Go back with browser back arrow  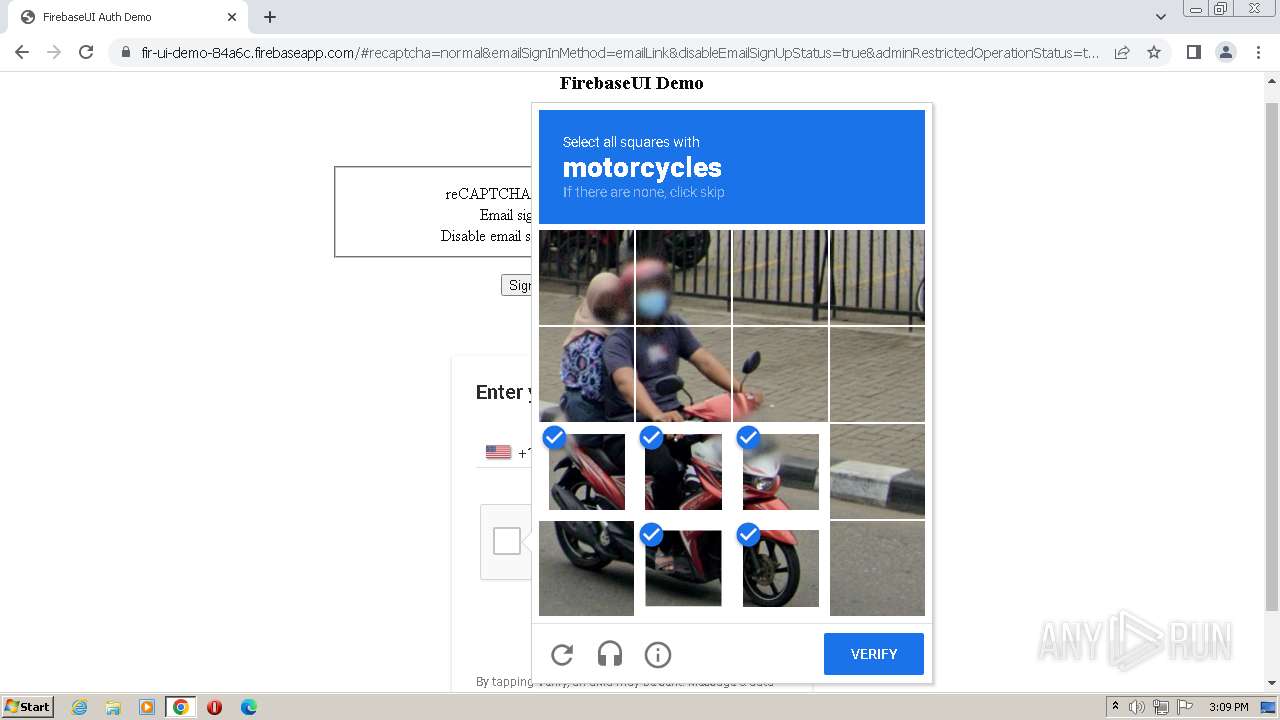[x=22, y=52]
